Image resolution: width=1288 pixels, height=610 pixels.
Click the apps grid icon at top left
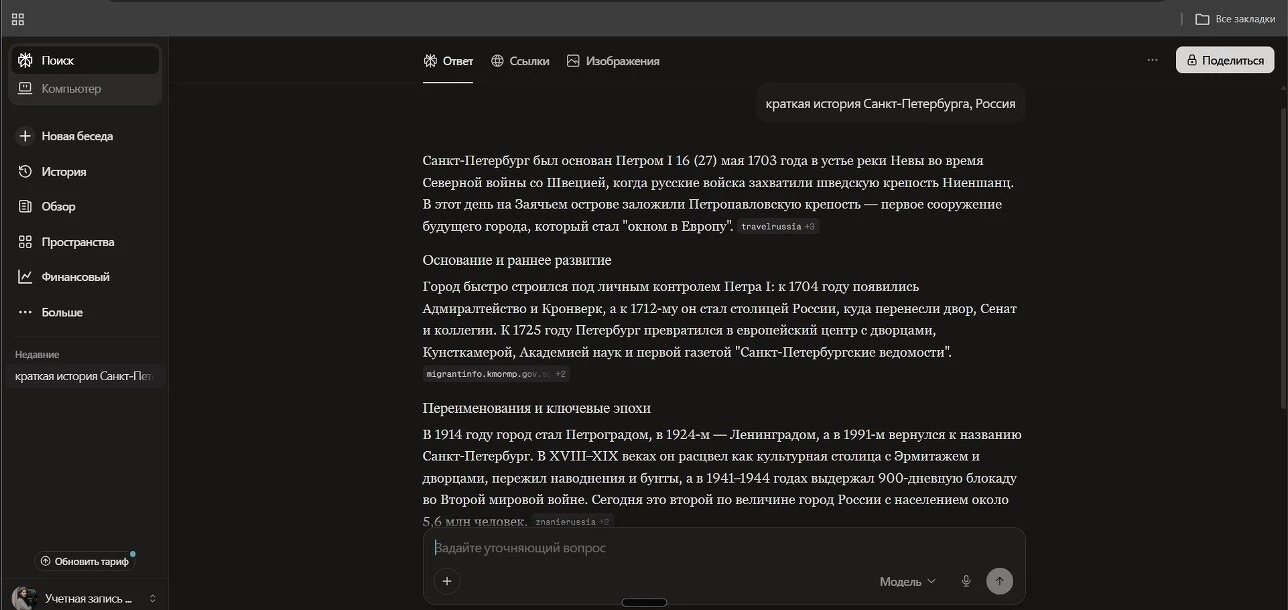(x=18, y=19)
